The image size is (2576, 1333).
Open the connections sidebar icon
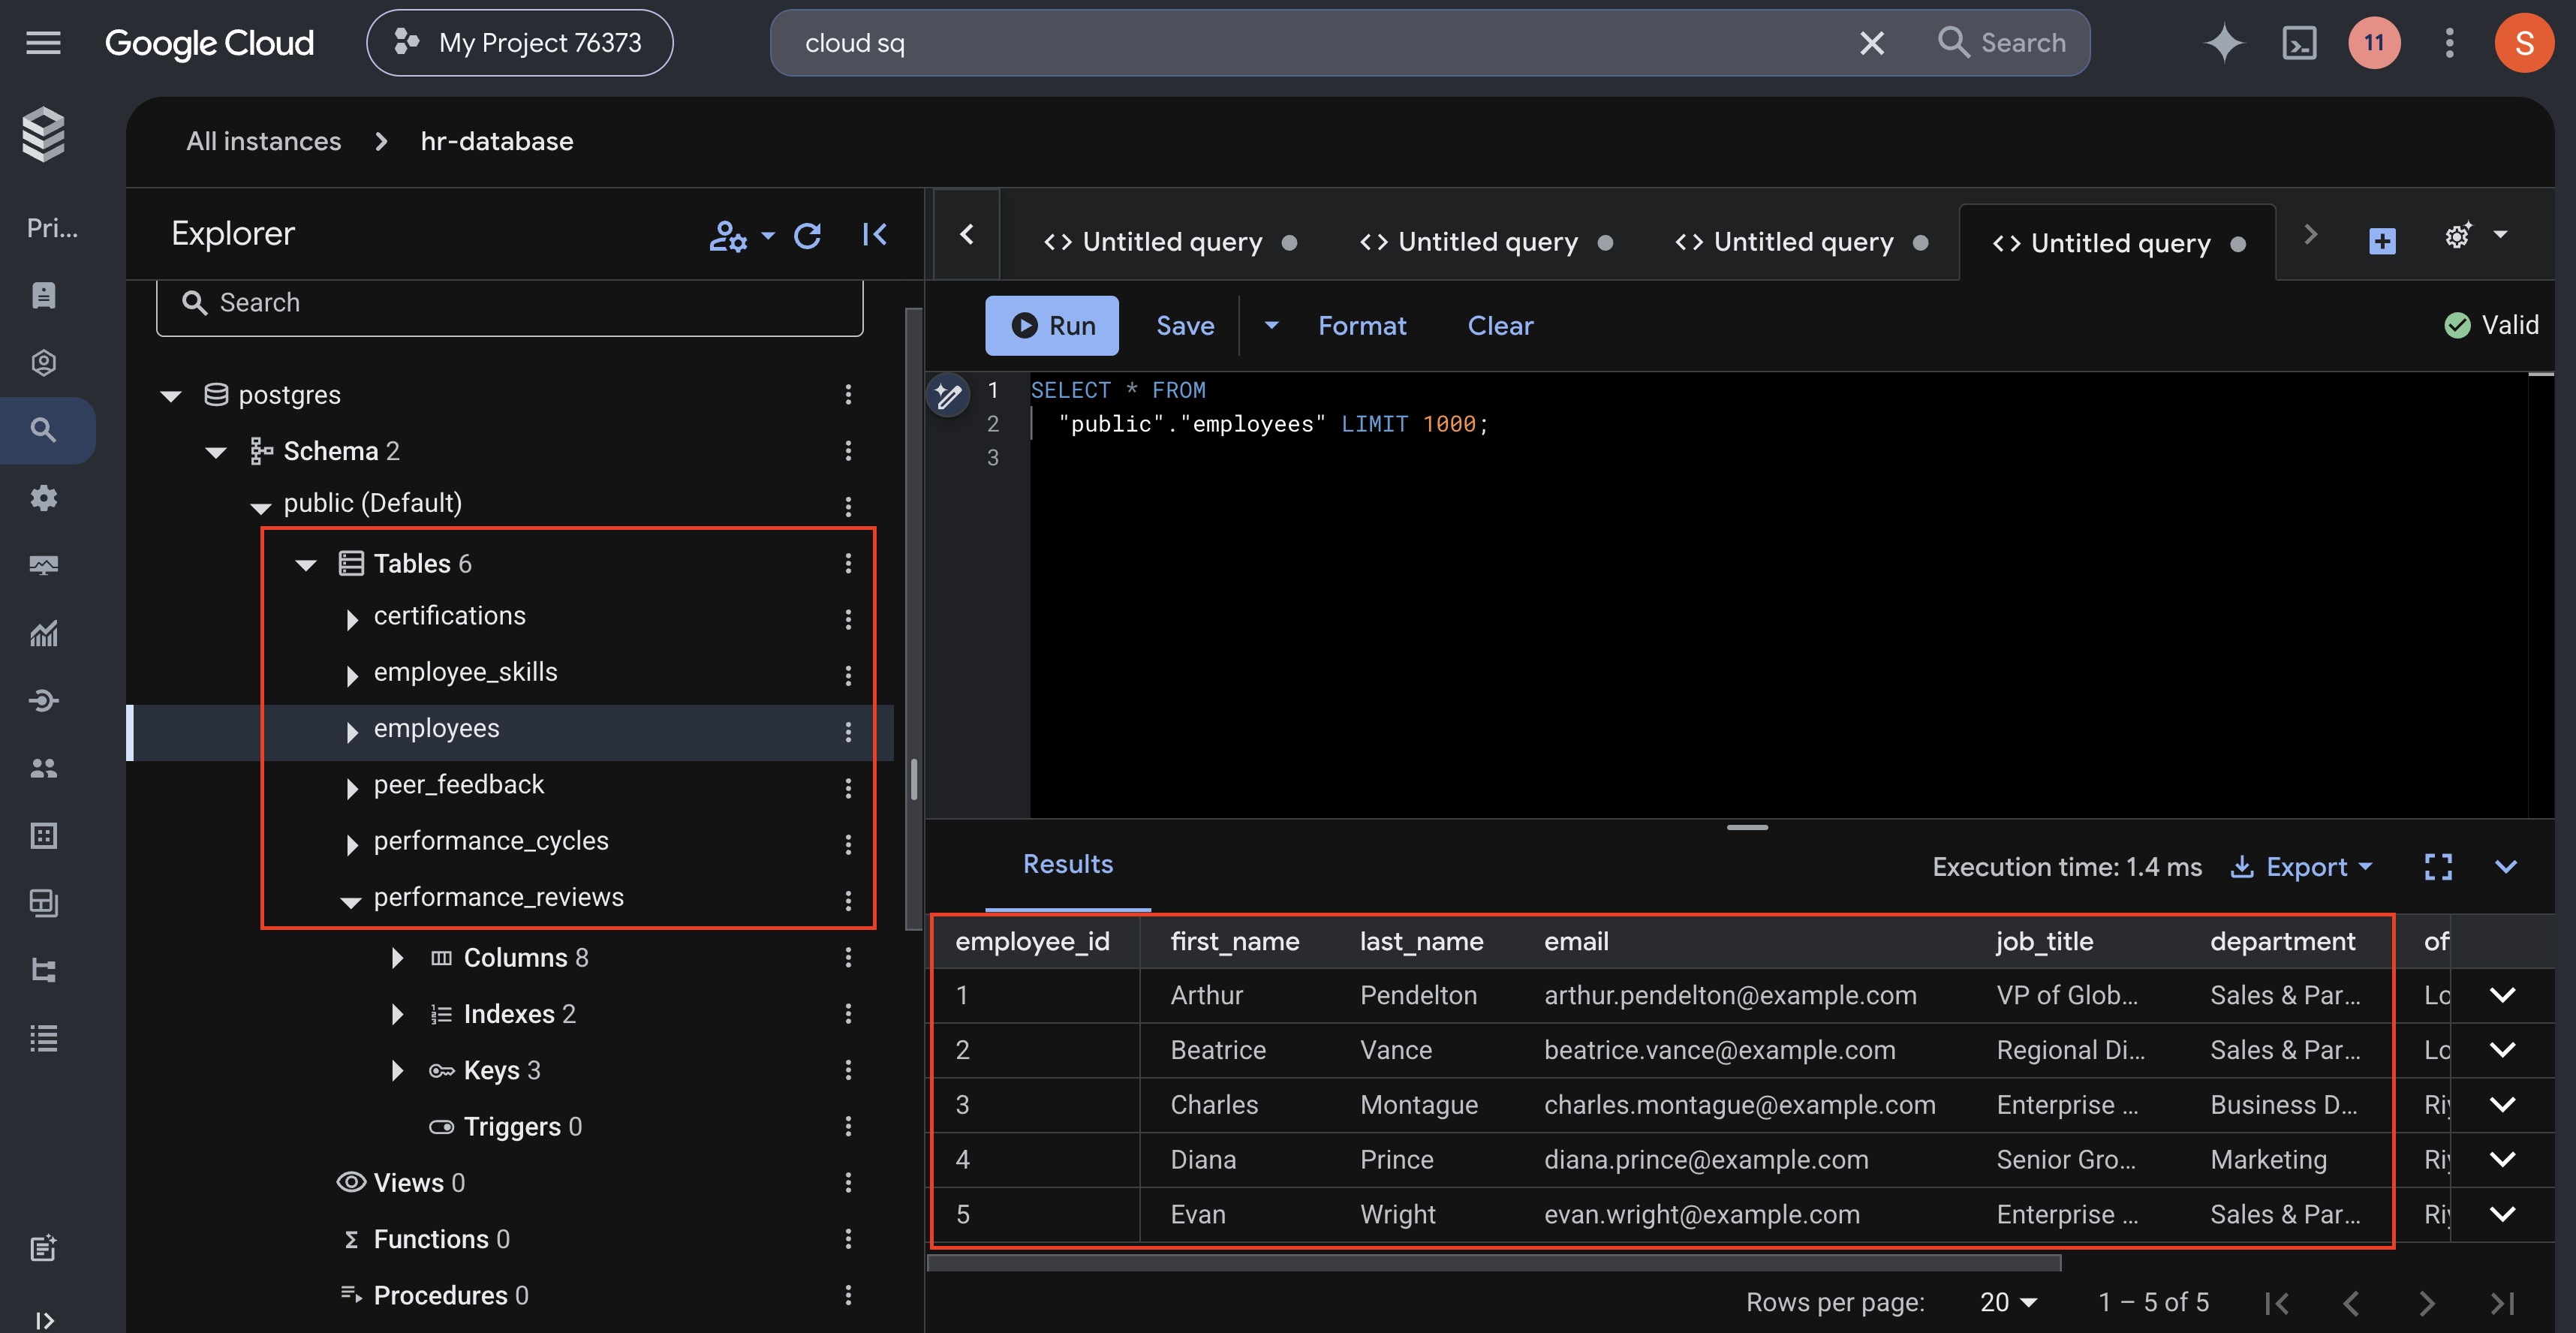(x=43, y=701)
